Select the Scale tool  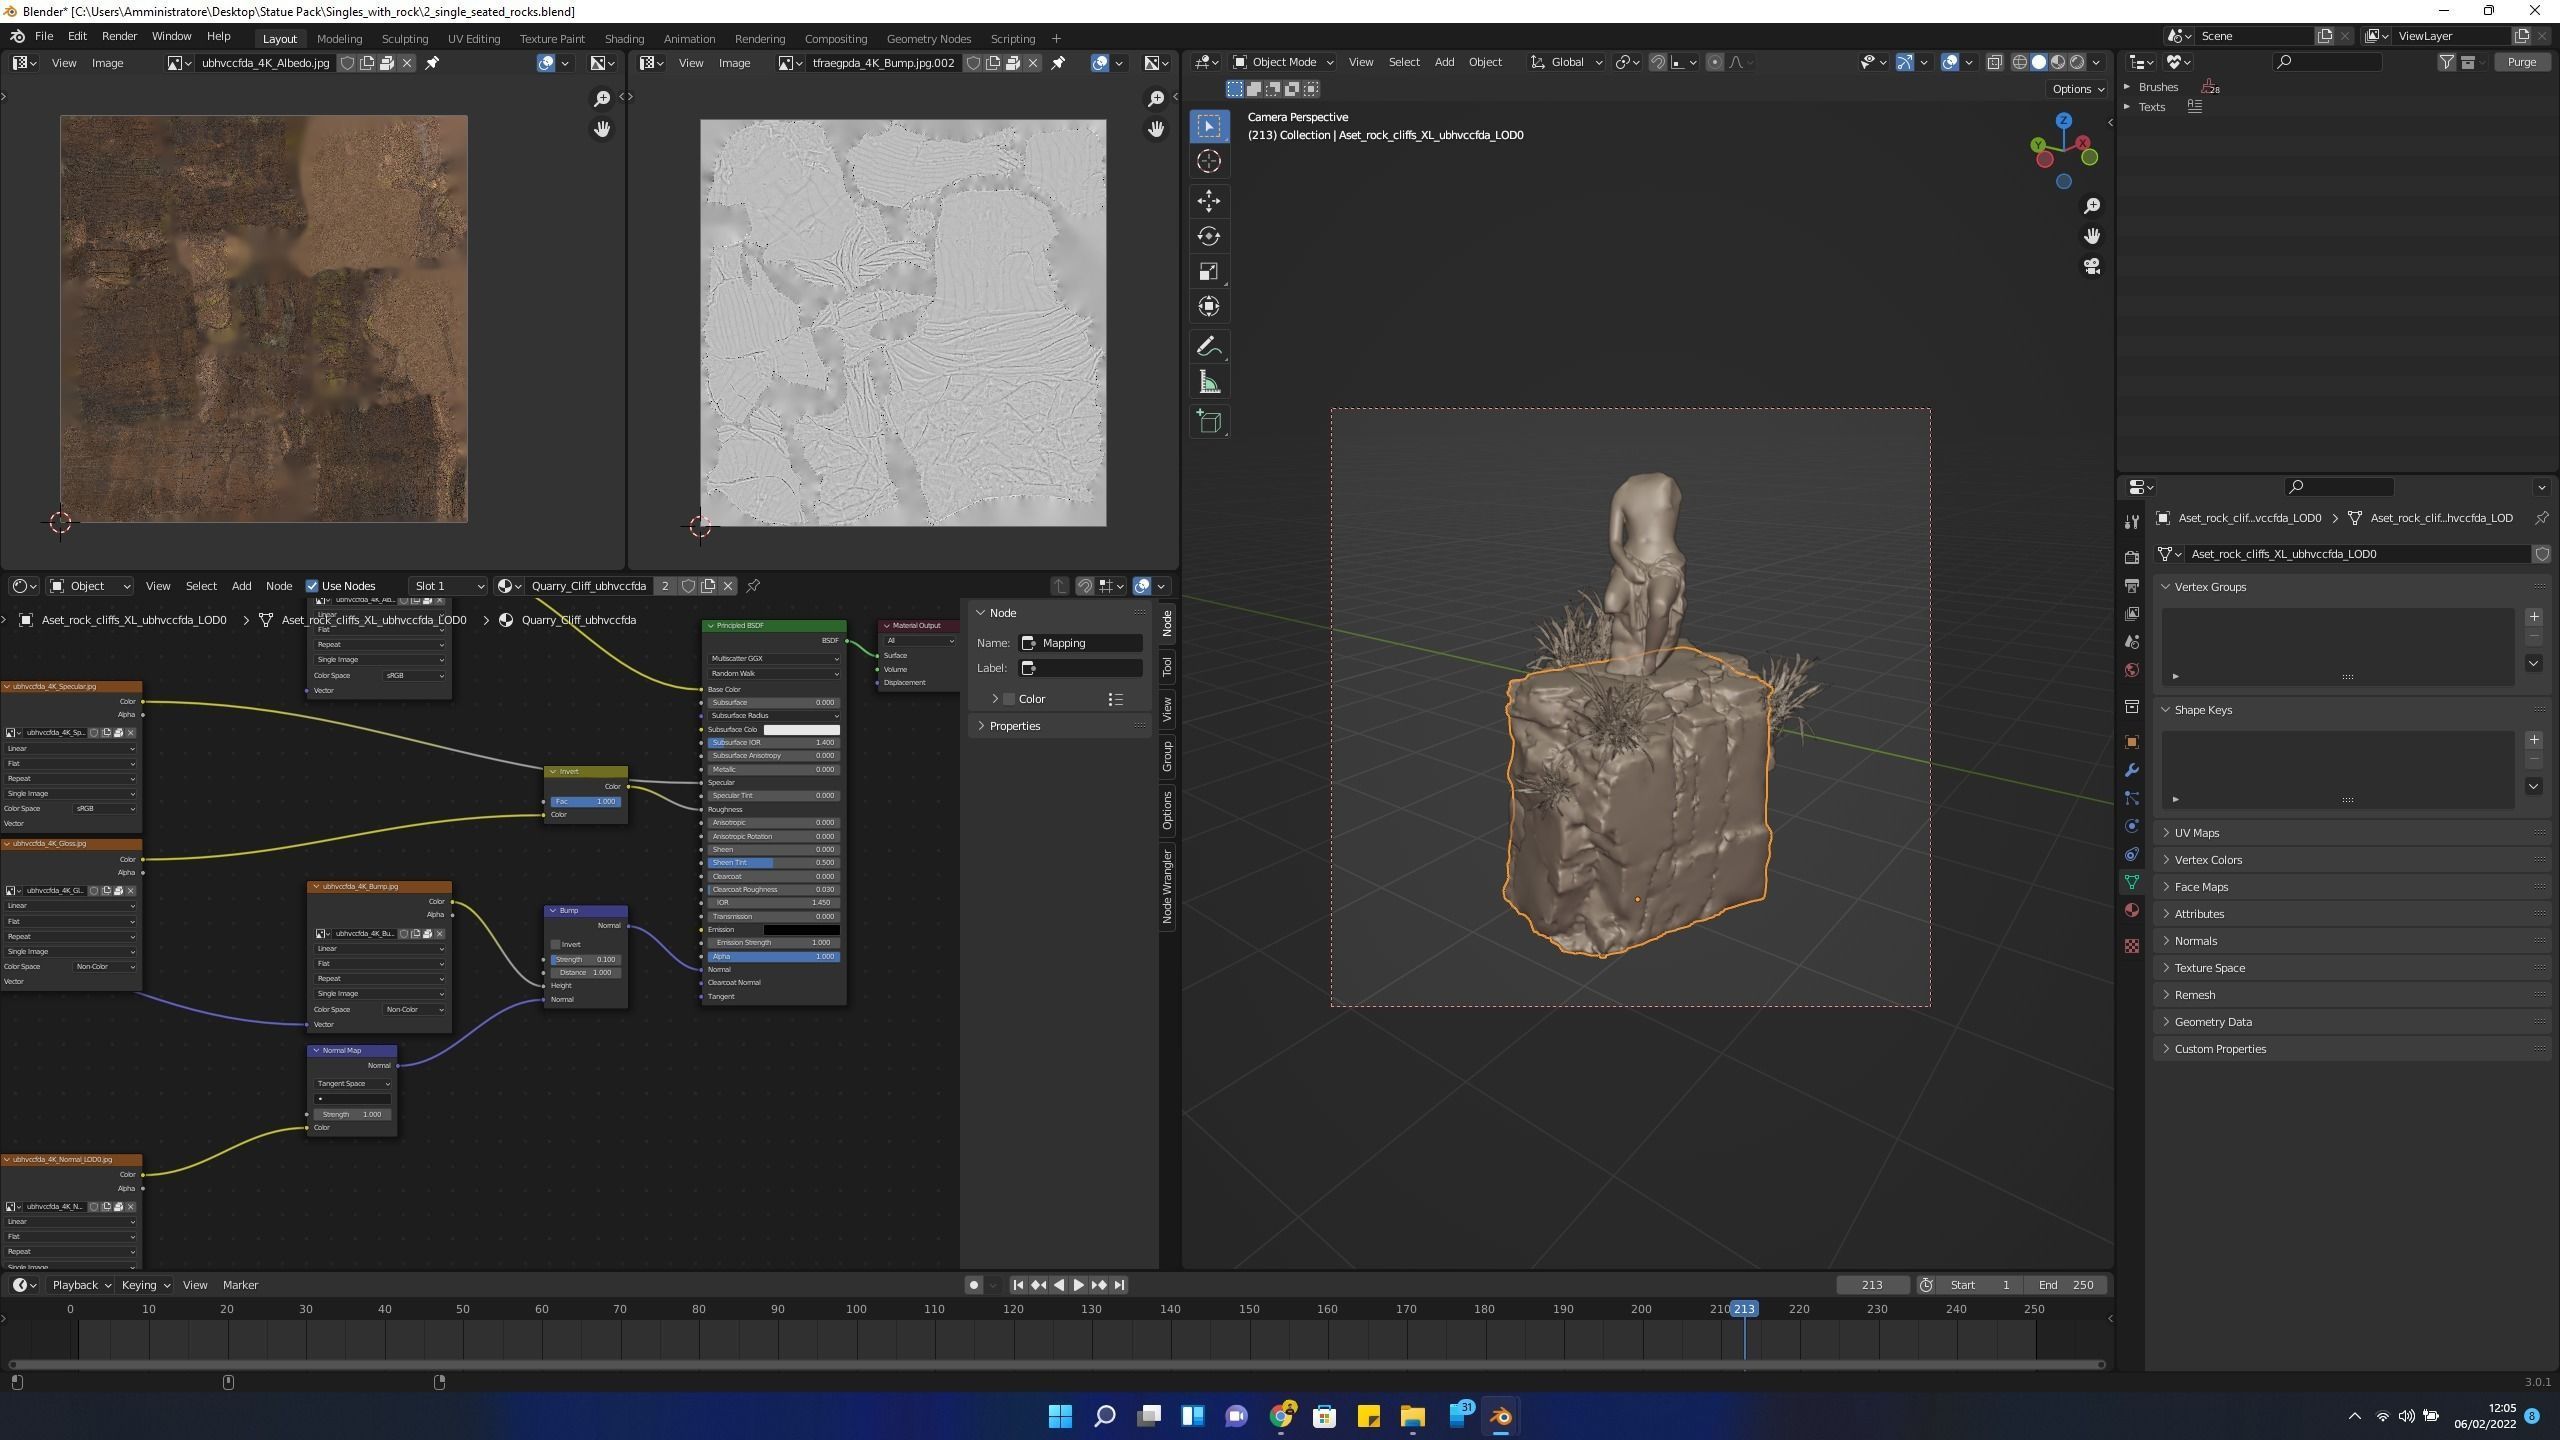[1209, 272]
